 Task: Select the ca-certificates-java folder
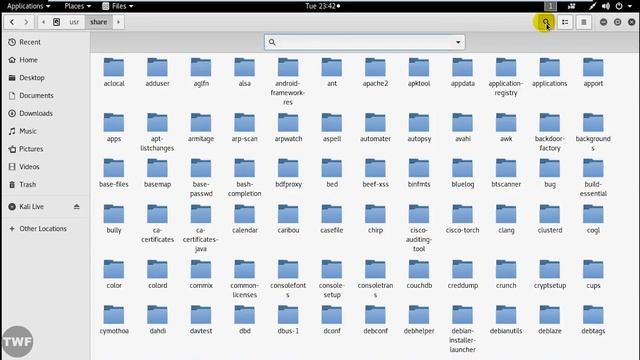201,228
